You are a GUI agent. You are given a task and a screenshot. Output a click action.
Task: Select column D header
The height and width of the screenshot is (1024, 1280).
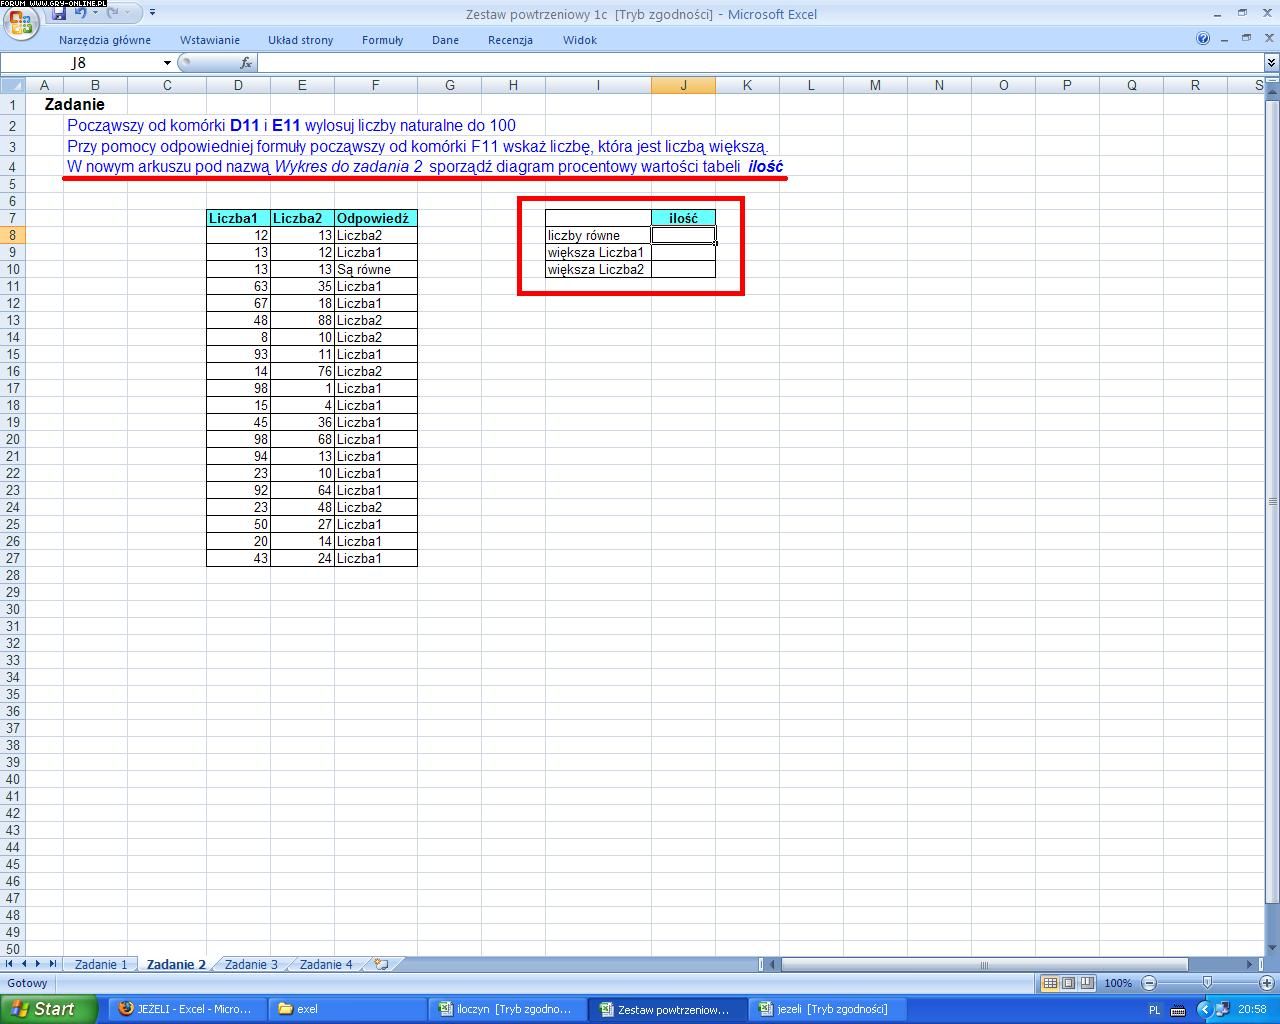238,85
